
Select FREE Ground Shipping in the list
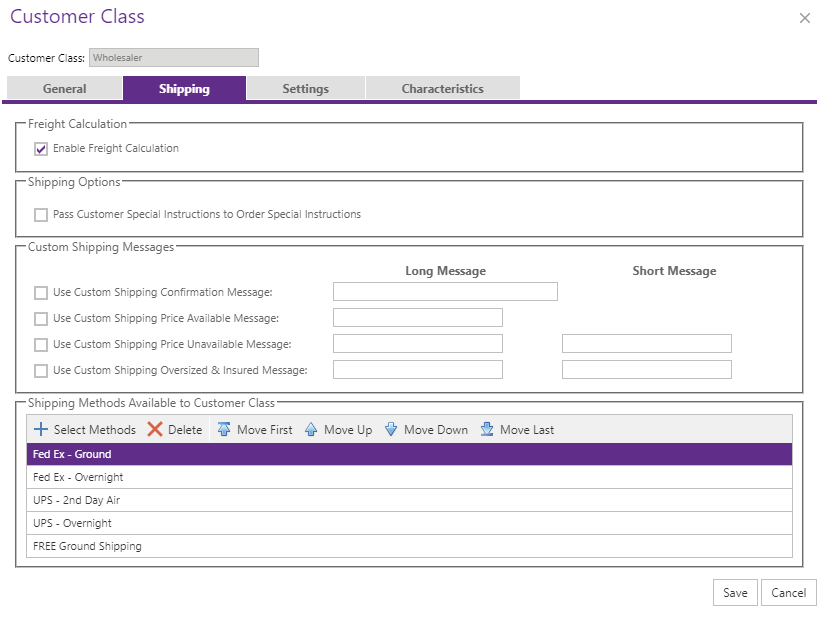409,546
